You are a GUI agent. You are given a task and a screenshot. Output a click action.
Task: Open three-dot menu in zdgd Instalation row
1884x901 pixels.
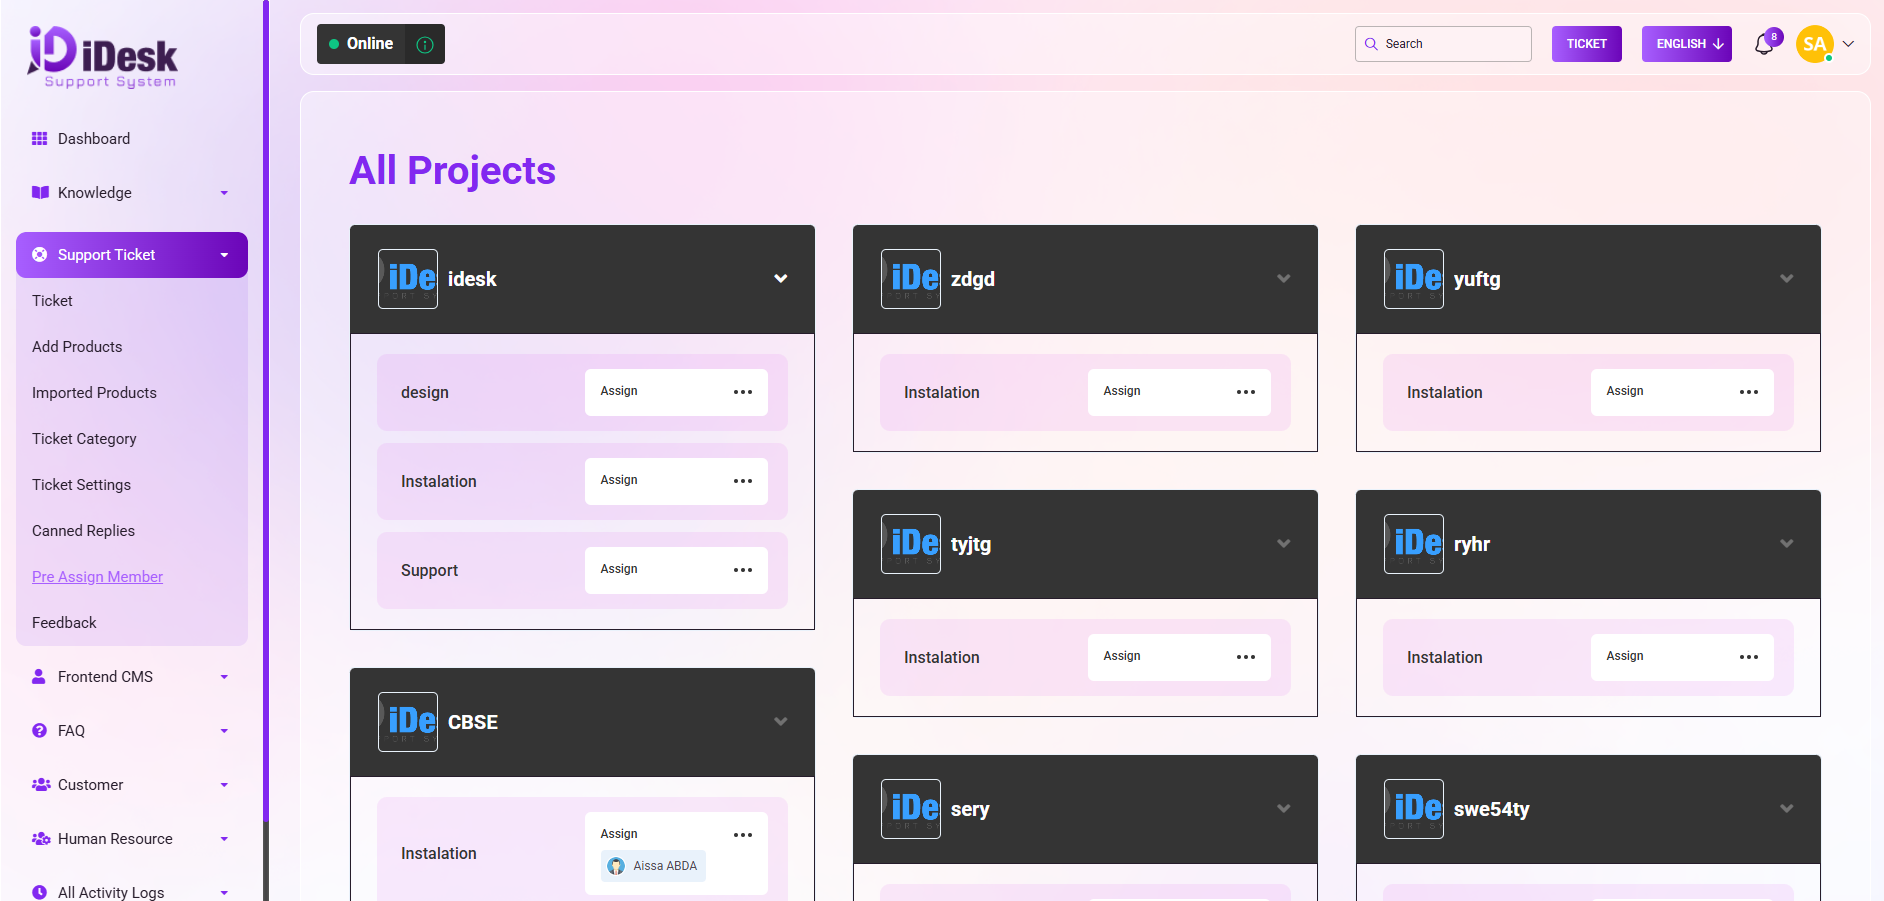pyautogui.click(x=1245, y=392)
